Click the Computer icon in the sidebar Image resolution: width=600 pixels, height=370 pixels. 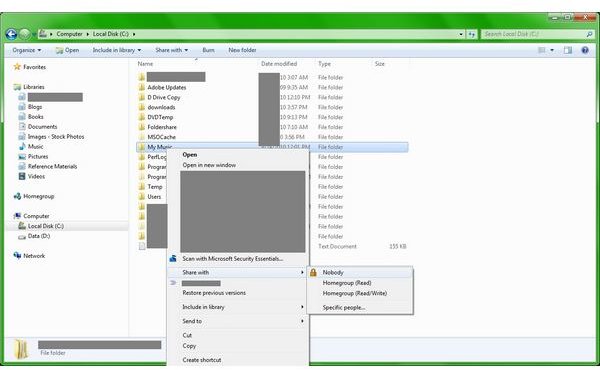click(x=17, y=216)
